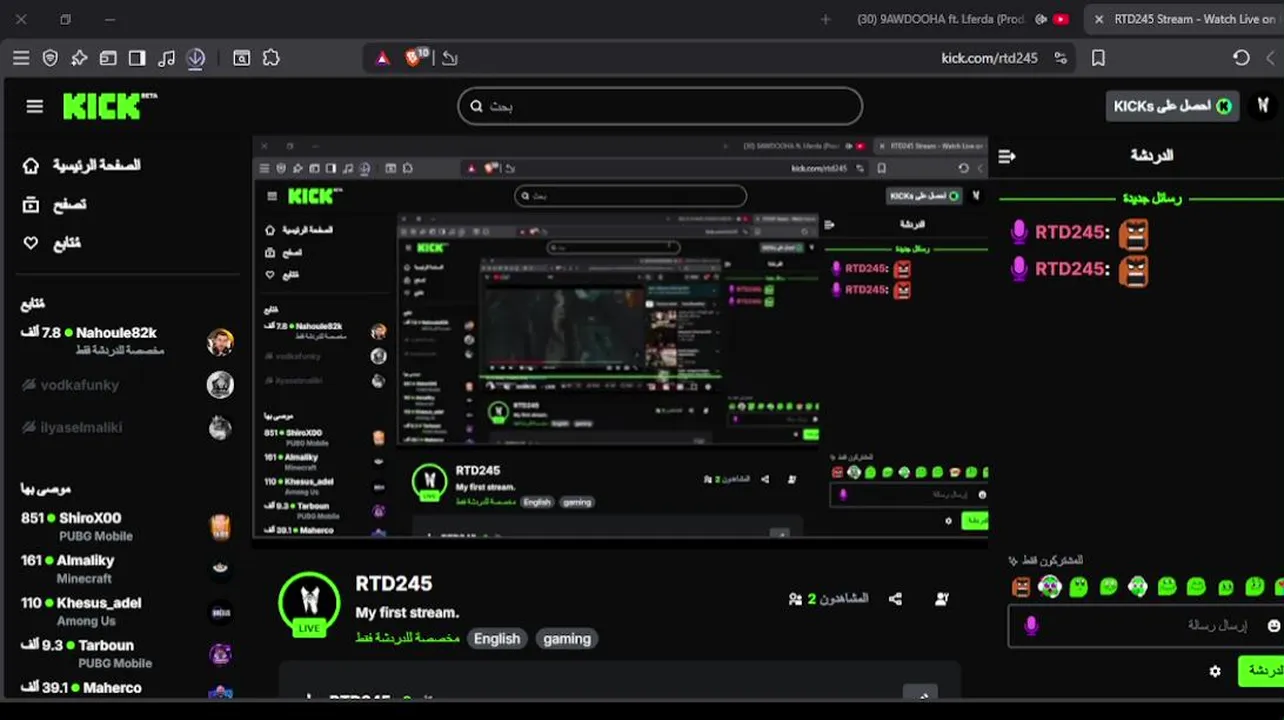1284x720 pixels.
Task: Open the profile avatar beside the KICKs button
Action: 1263,106
